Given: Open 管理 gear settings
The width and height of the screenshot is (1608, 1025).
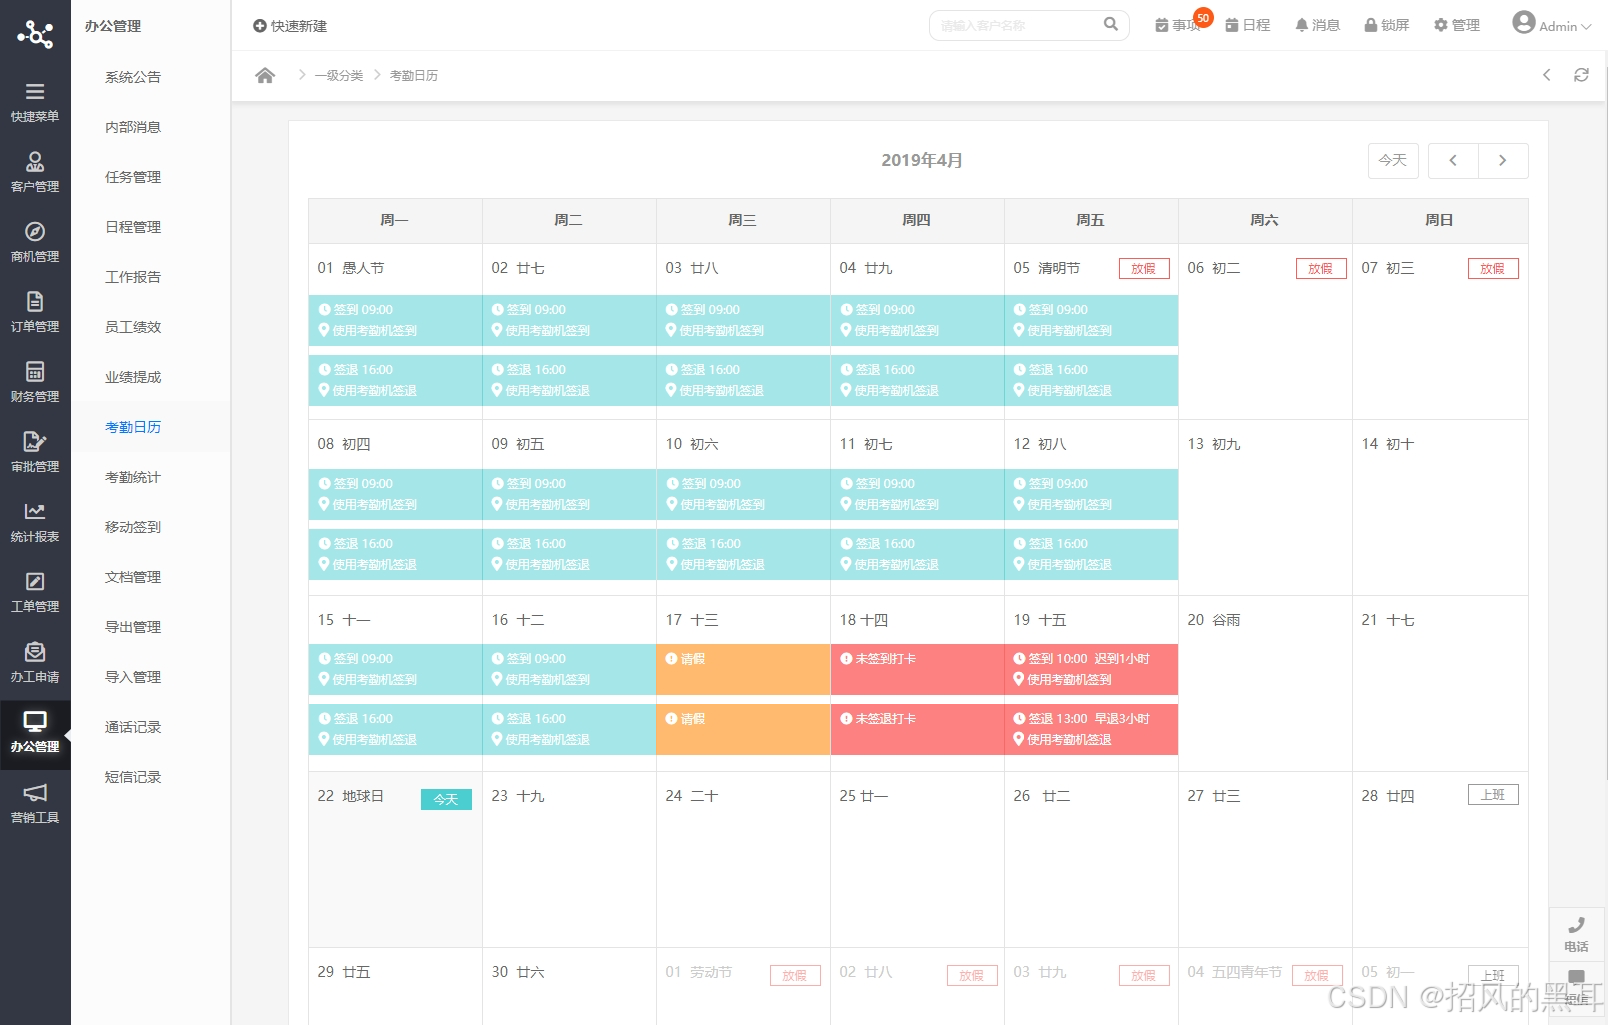Looking at the screenshot, I should [1457, 25].
